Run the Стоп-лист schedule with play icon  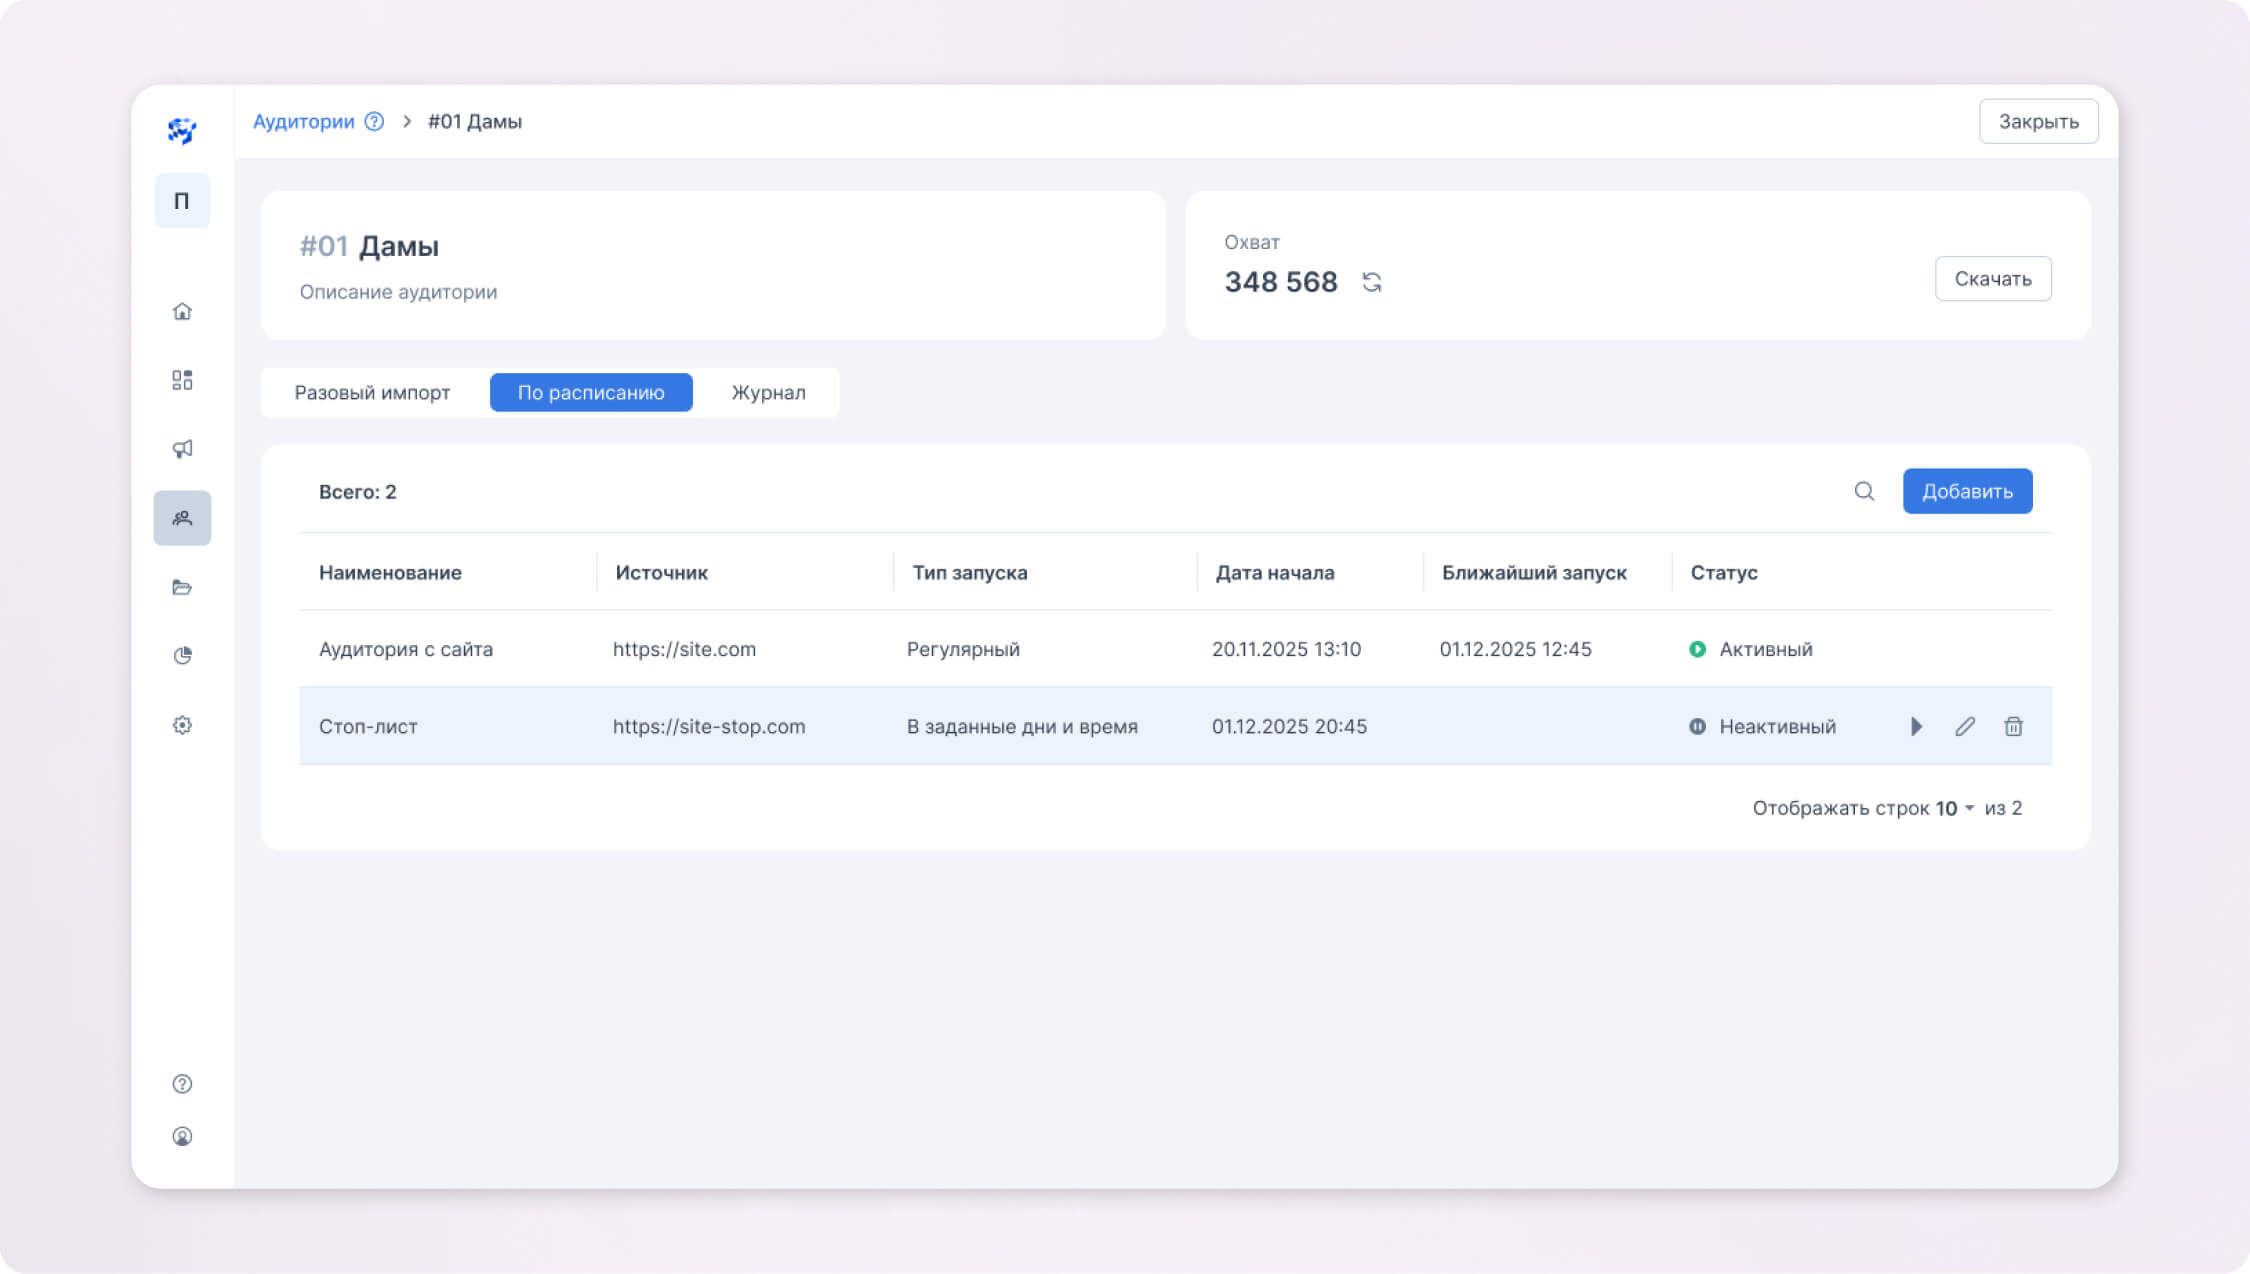click(x=1916, y=727)
